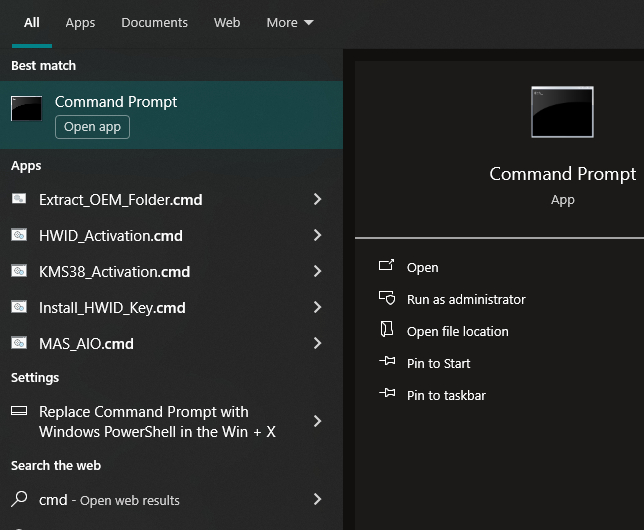The height and width of the screenshot is (530, 644).
Task: Click the Open app button
Action: (x=92, y=127)
